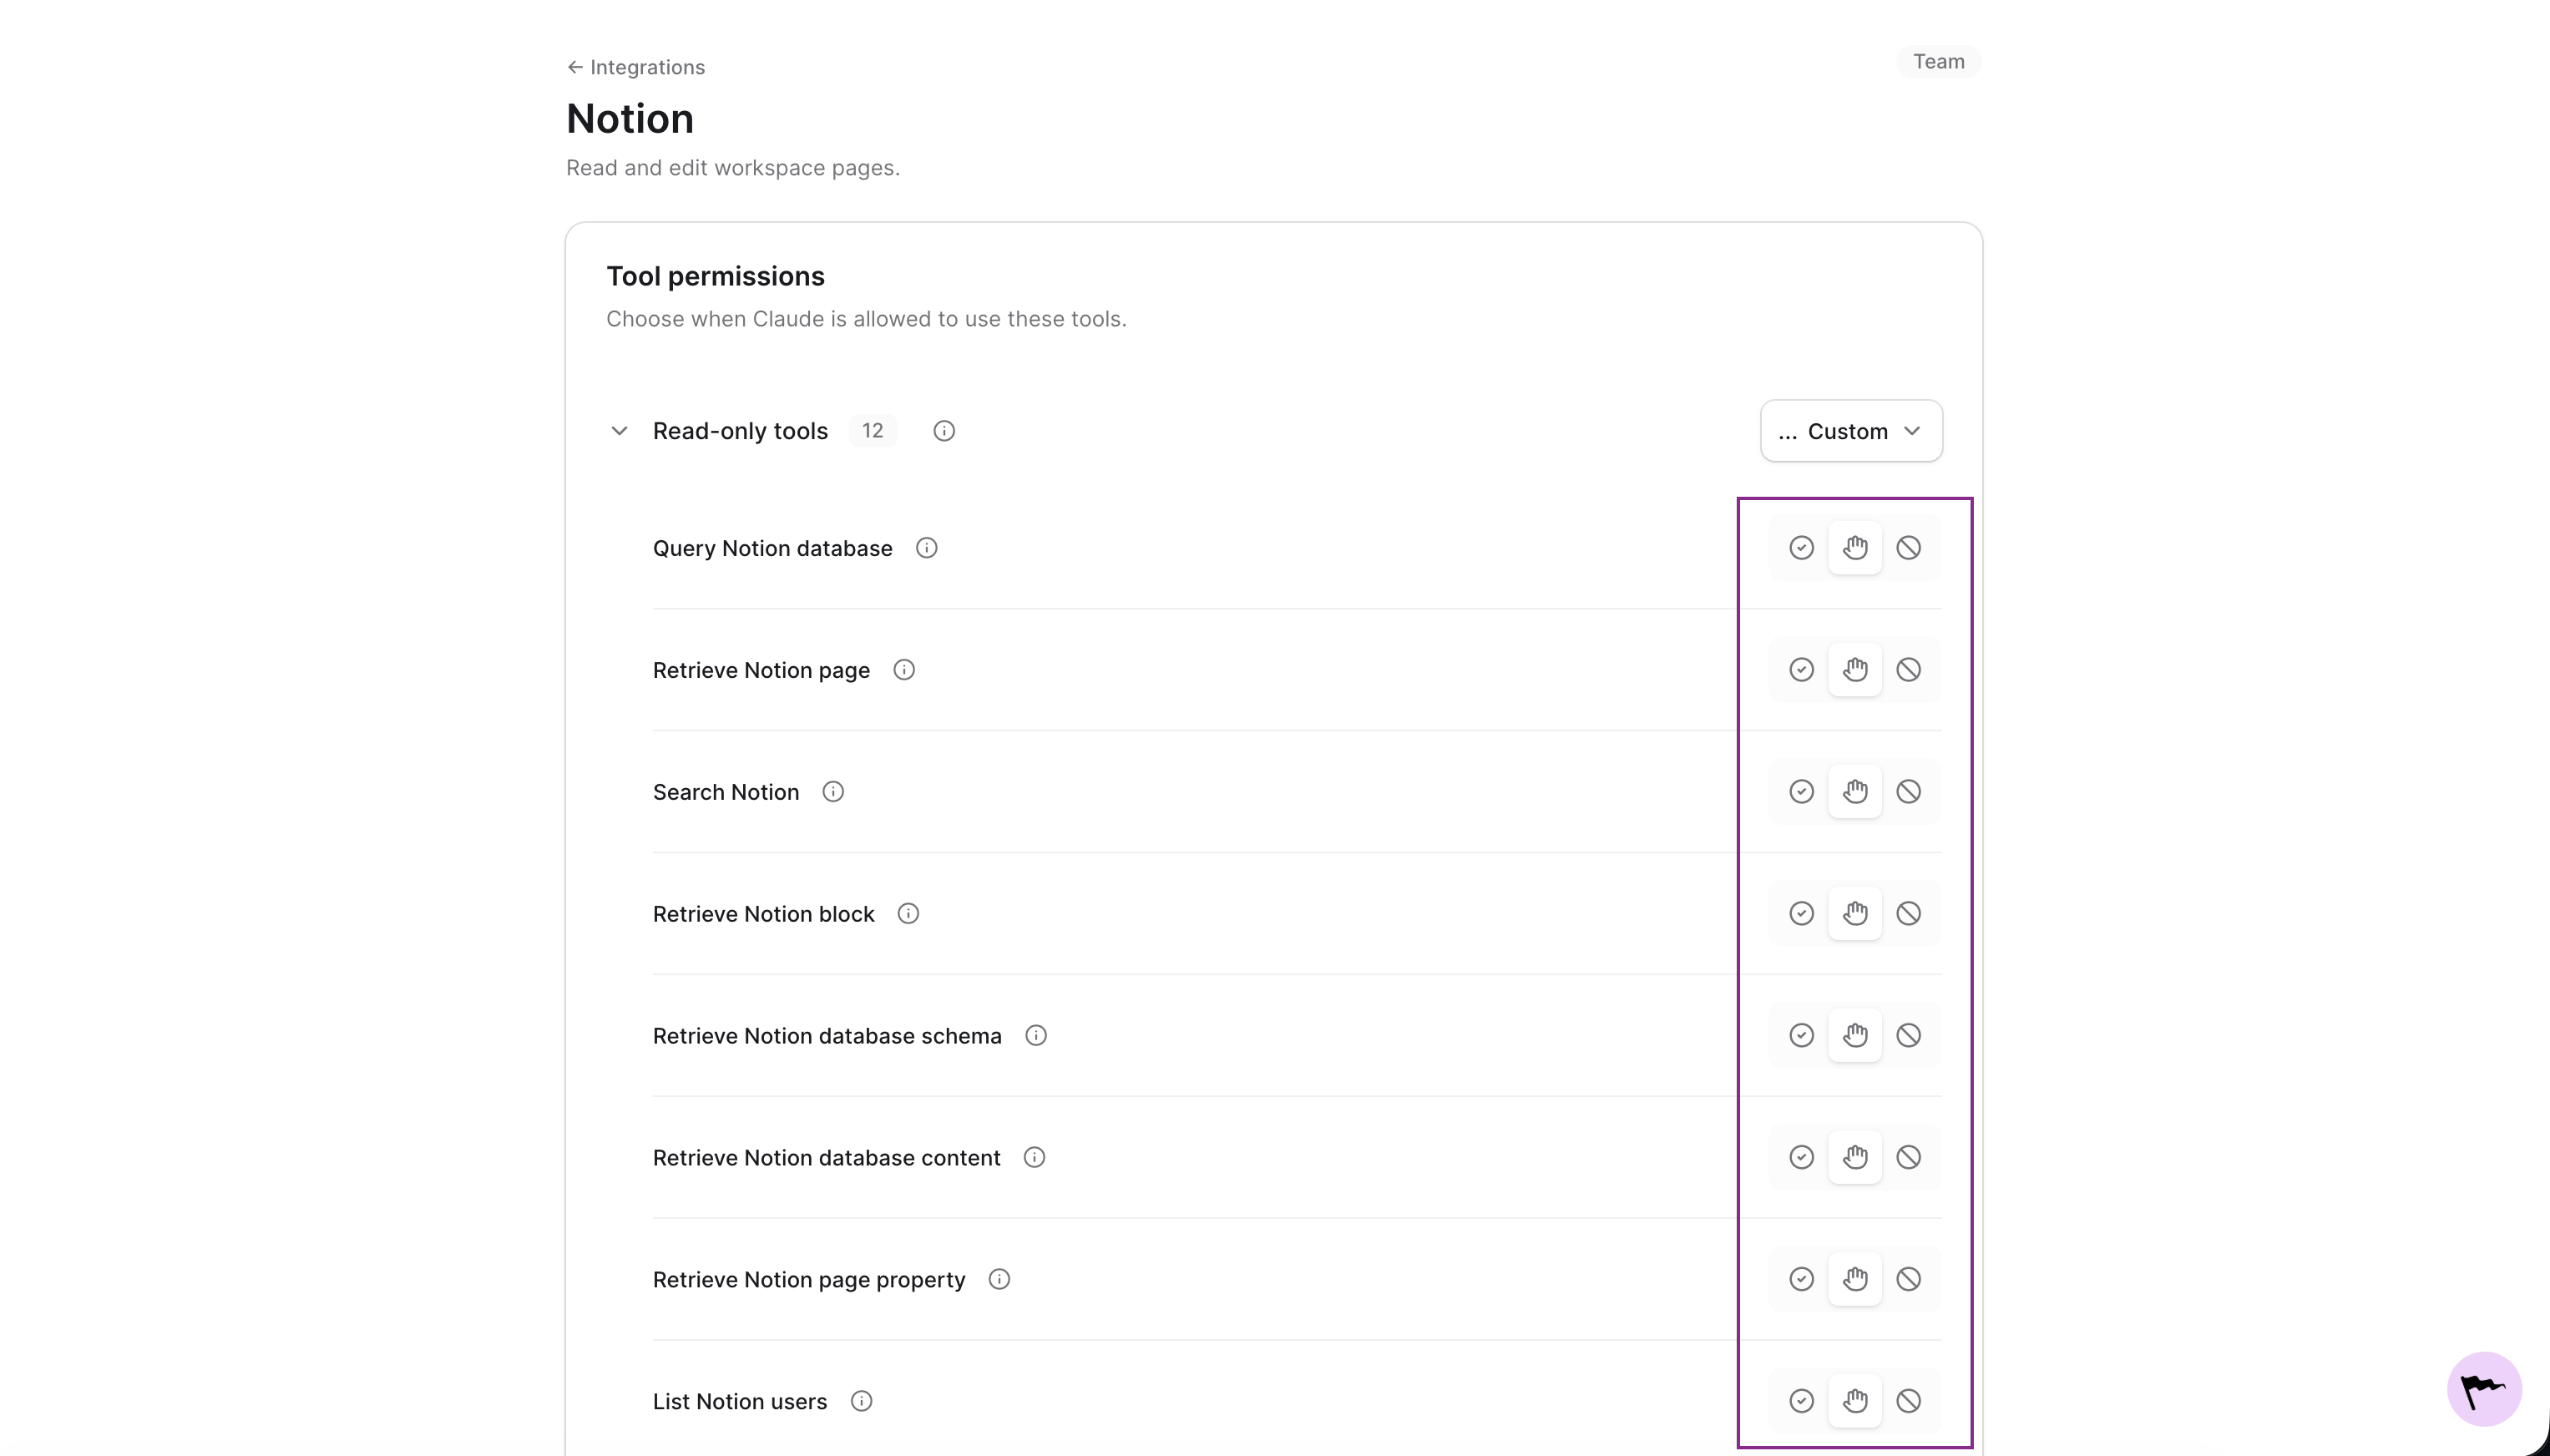This screenshot has height=1456, width=2550.
Task: Block the Retrieve Notion page tool
Action: click(1909, 670)
